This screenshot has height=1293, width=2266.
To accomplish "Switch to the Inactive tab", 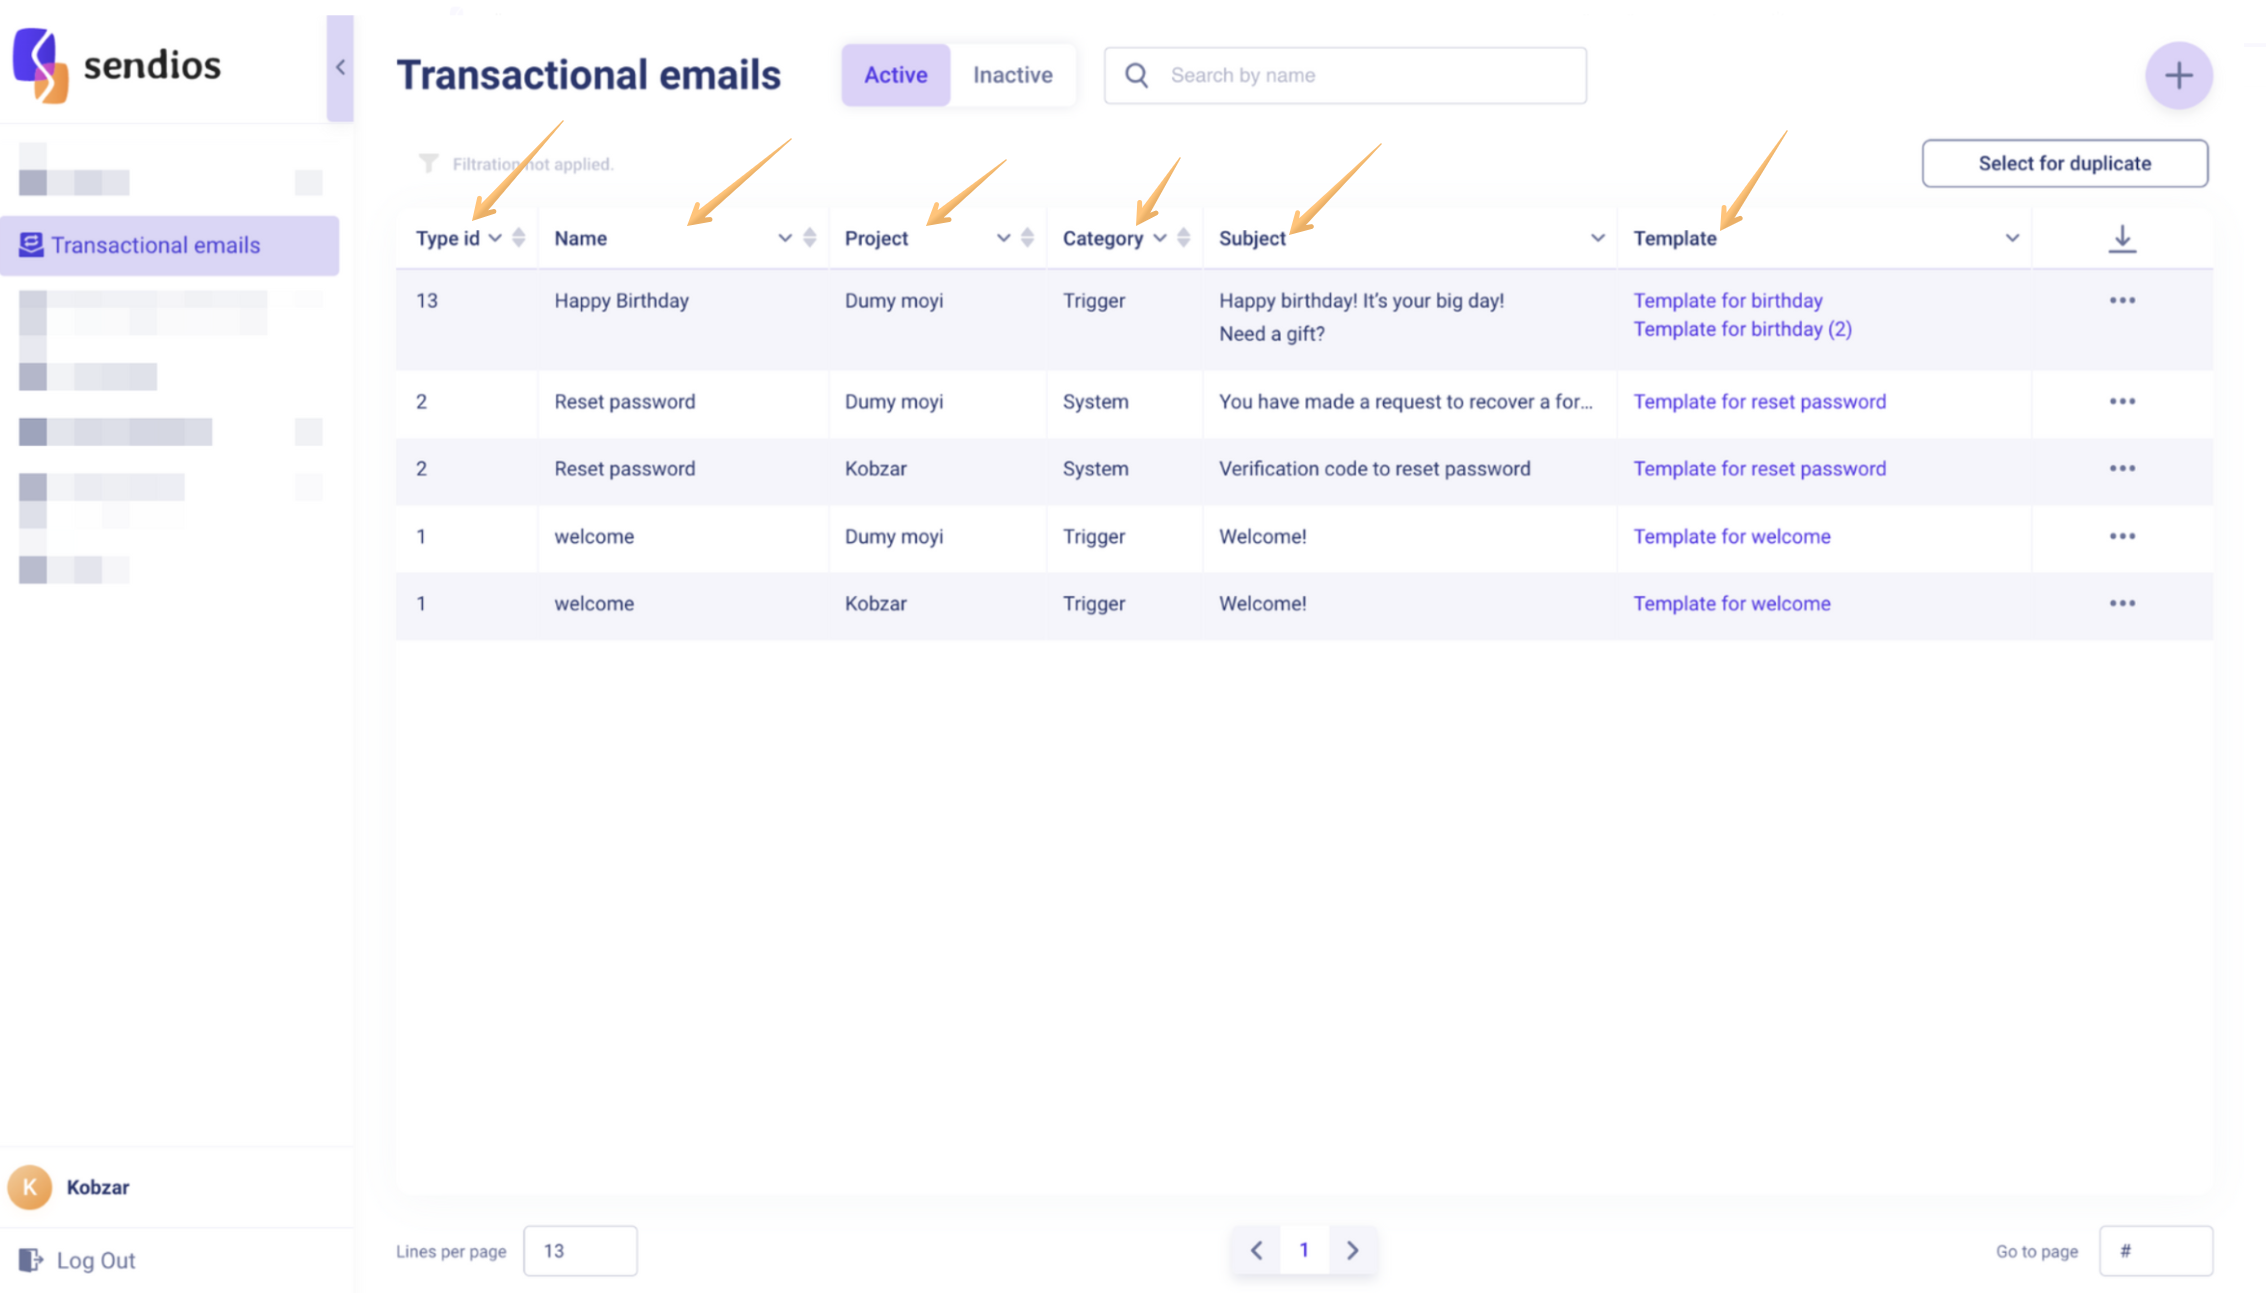I will [1012, 75].
